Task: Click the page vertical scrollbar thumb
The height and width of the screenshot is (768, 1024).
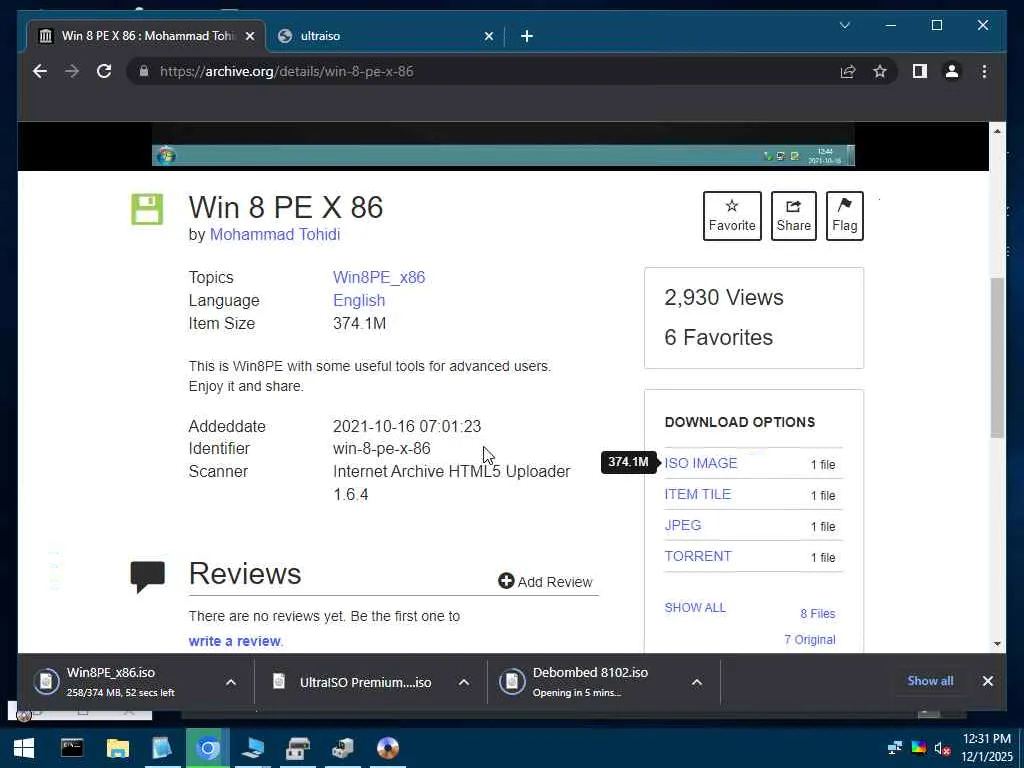Action: [x=997, y=357]
